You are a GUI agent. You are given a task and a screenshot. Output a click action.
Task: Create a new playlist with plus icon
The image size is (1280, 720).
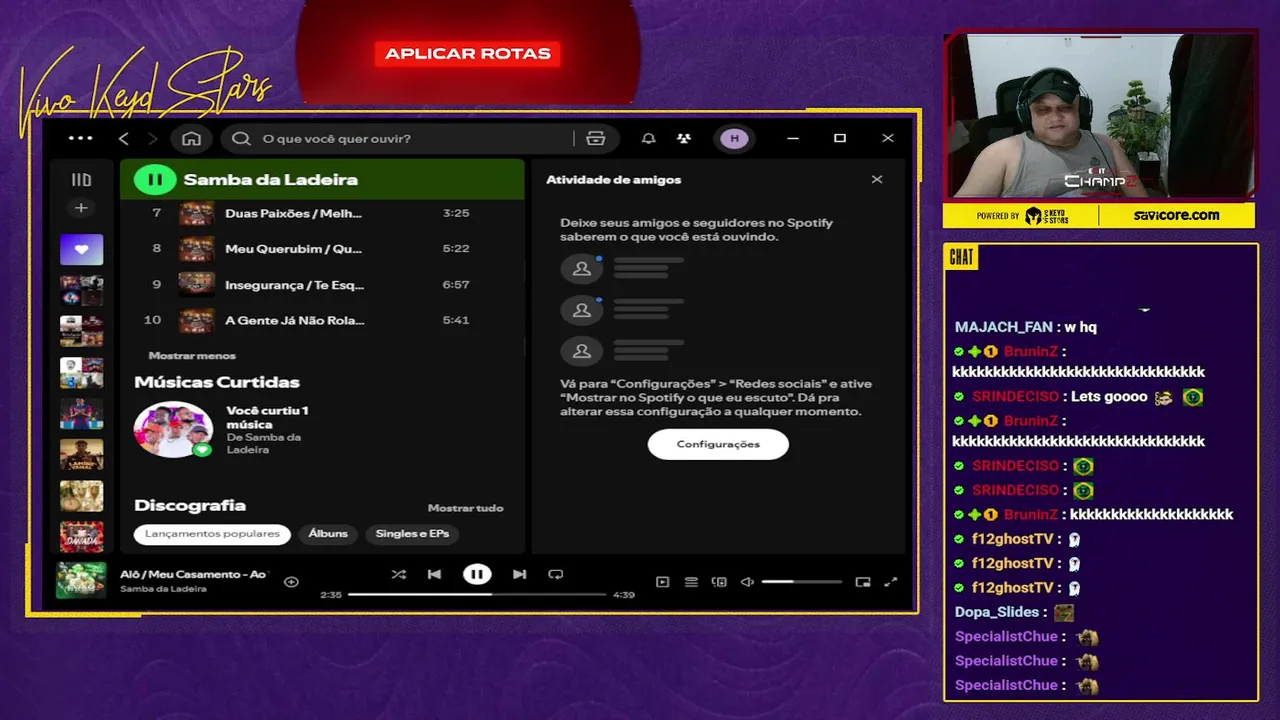click(81, 208)
